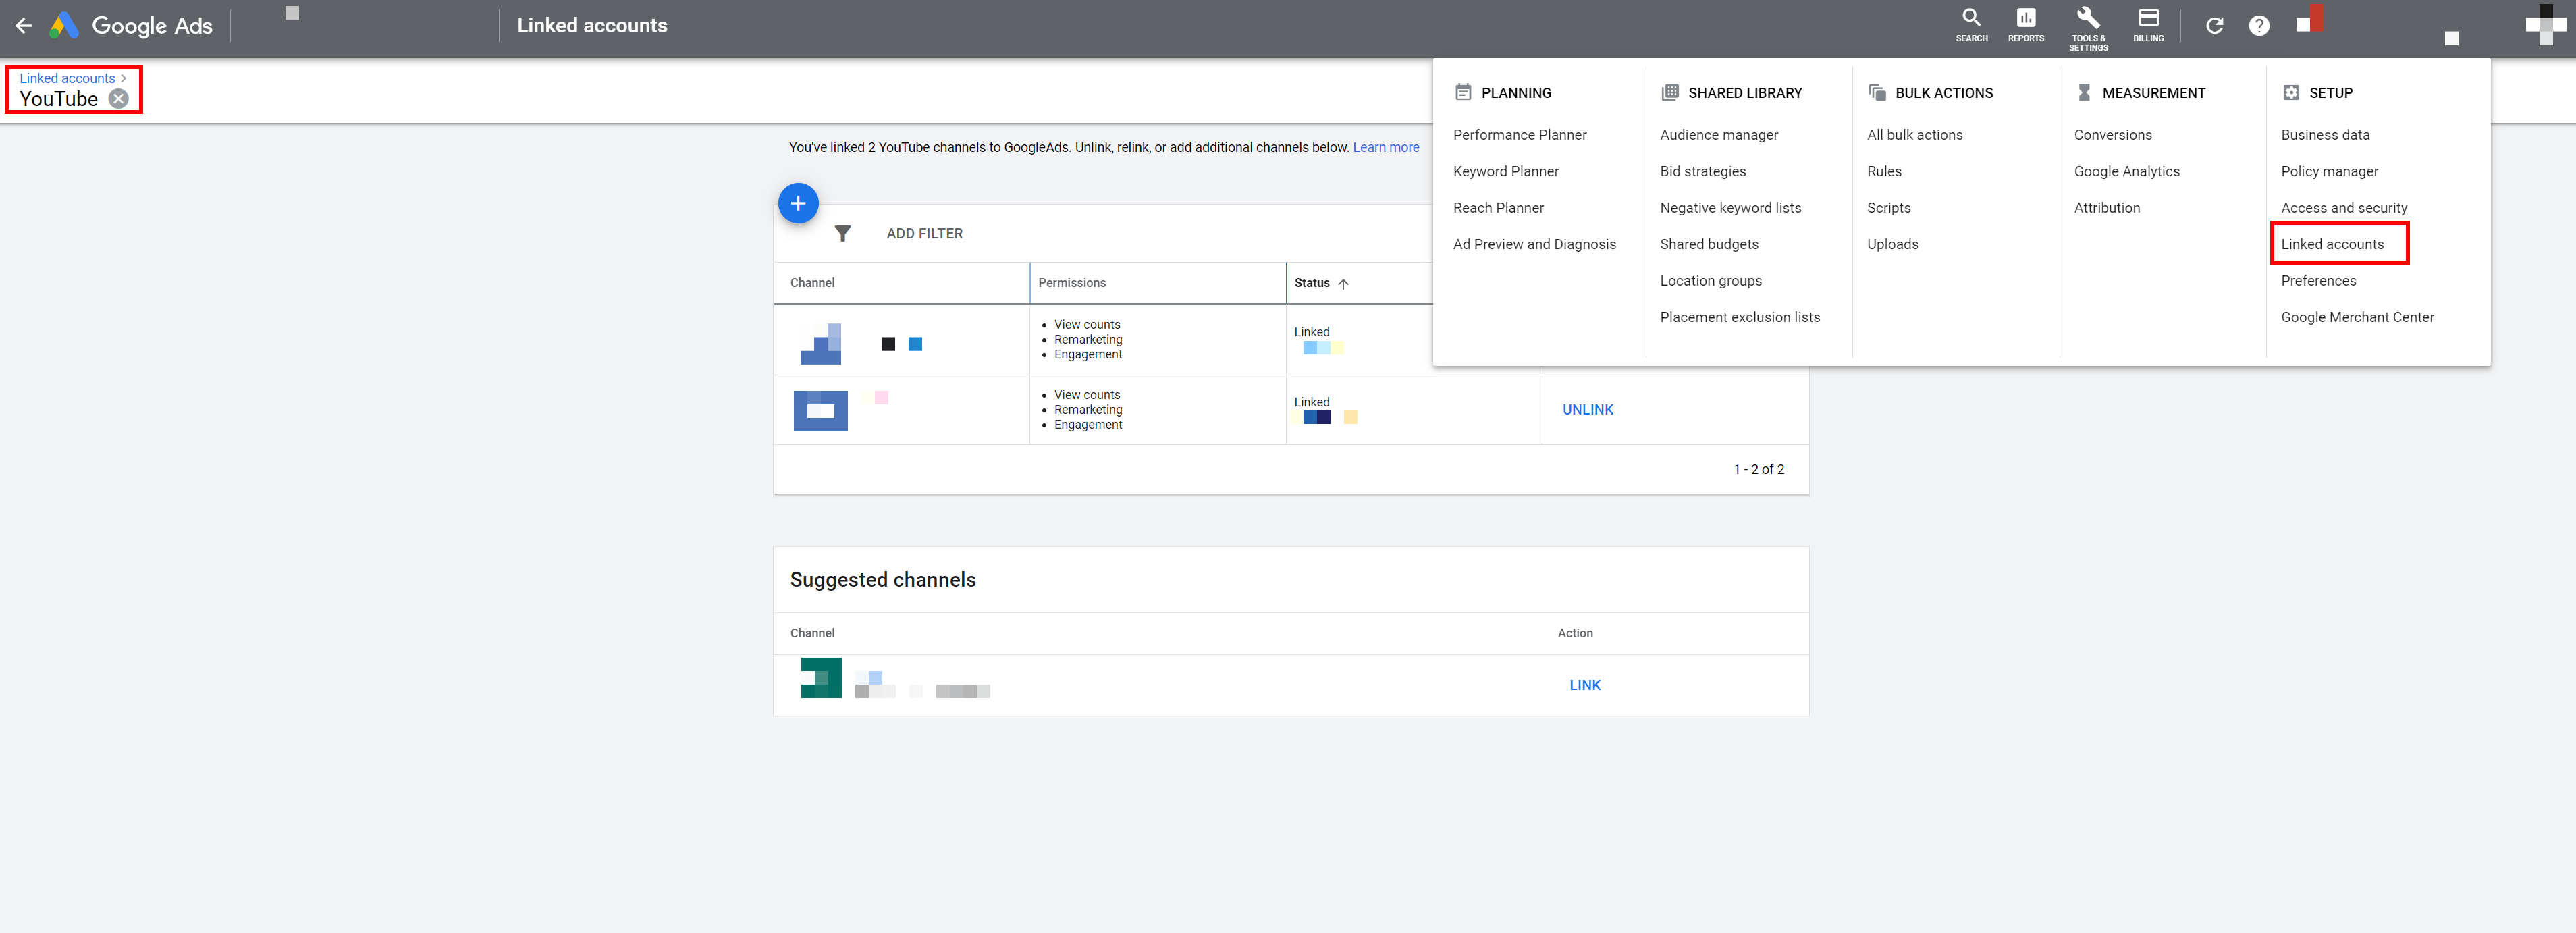Open Keyword Planner from Planning menu
The width and height of the screenshot is (2576, 933).
pos(1505,171)
